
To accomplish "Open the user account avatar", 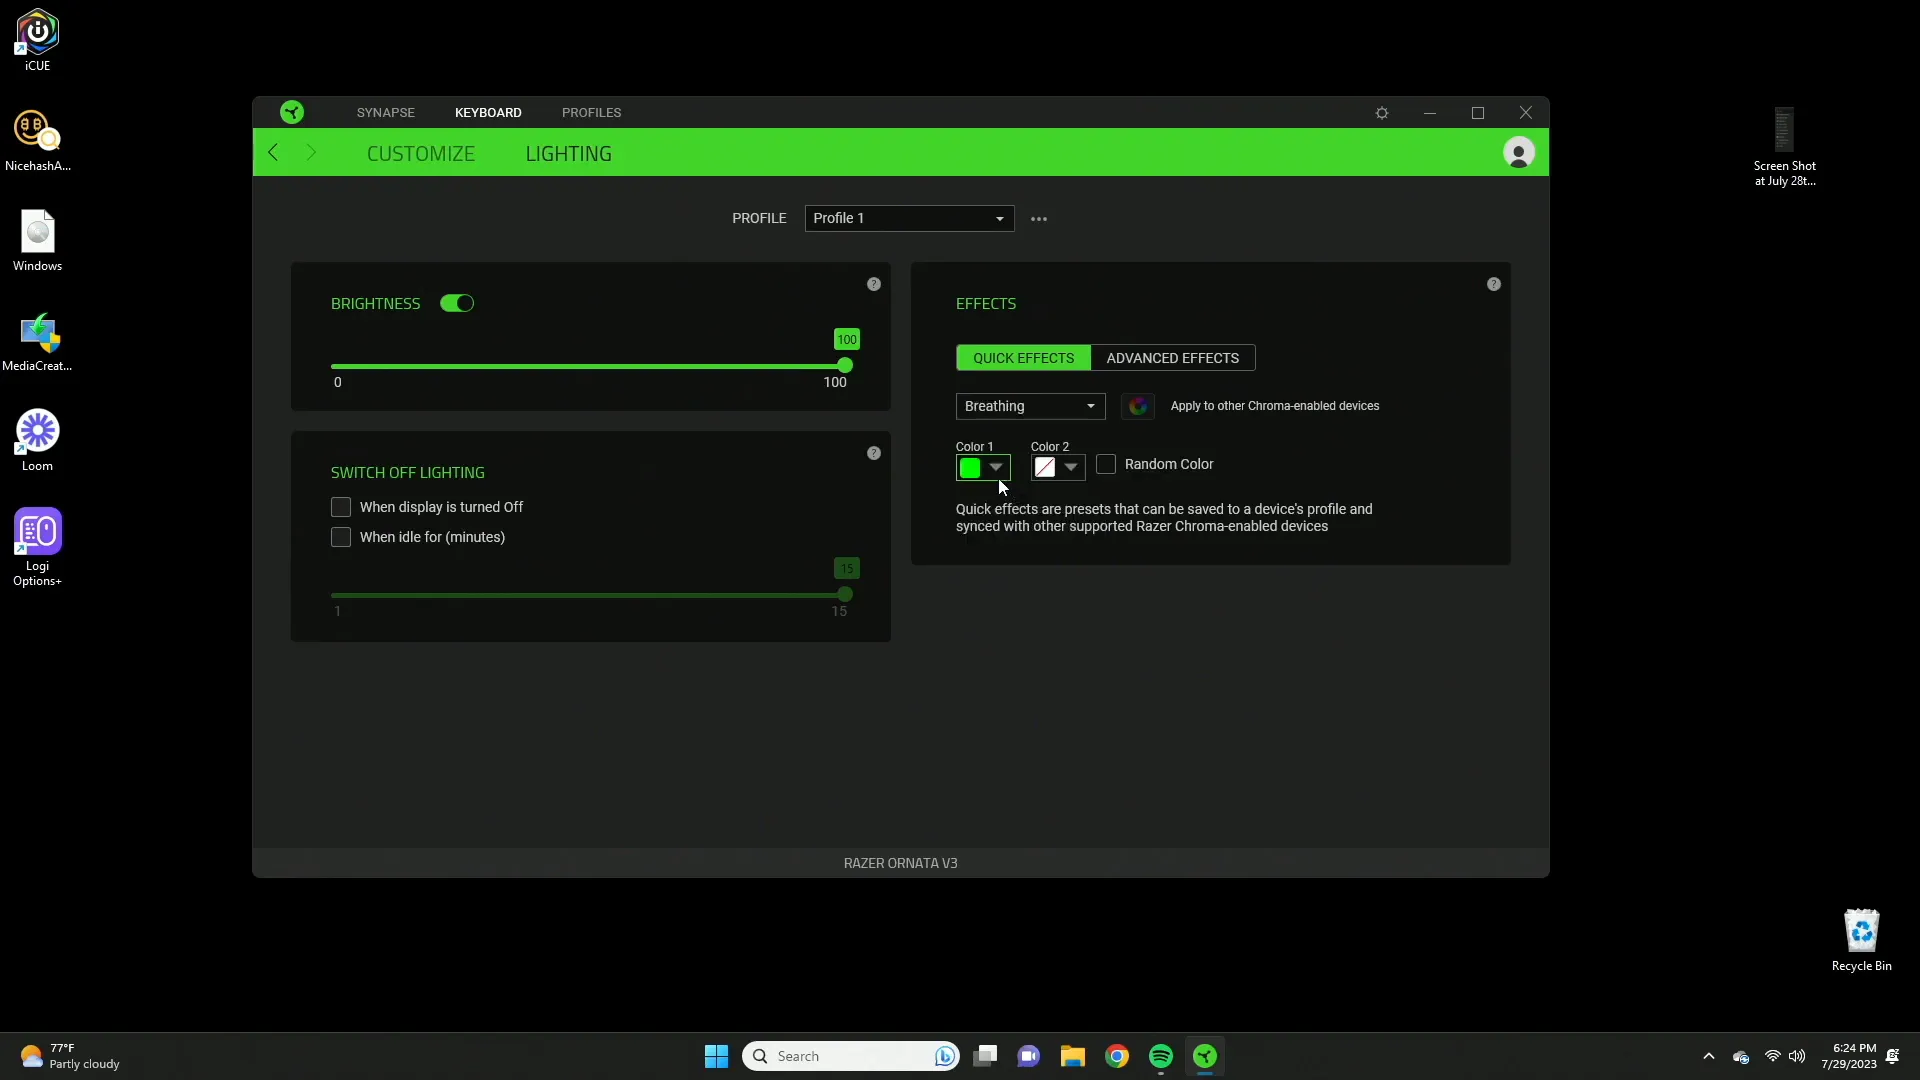I will click(x=1518, y=152).
